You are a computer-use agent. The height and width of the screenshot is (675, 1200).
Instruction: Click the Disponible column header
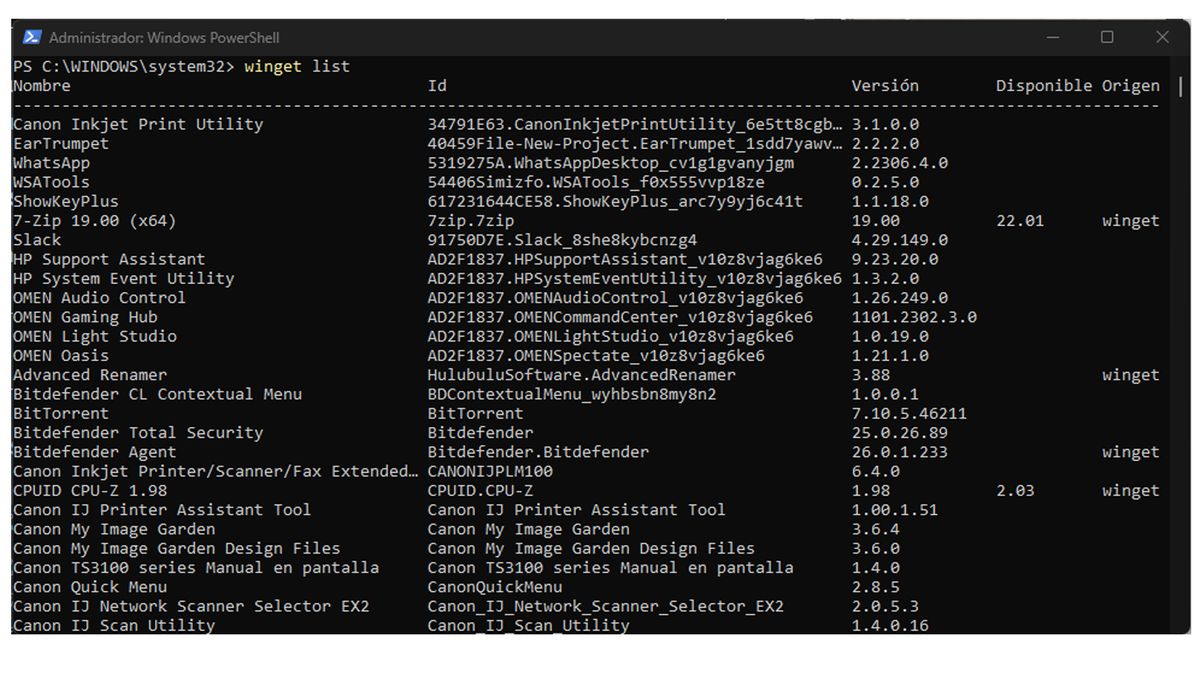[x=1043, y=85]
